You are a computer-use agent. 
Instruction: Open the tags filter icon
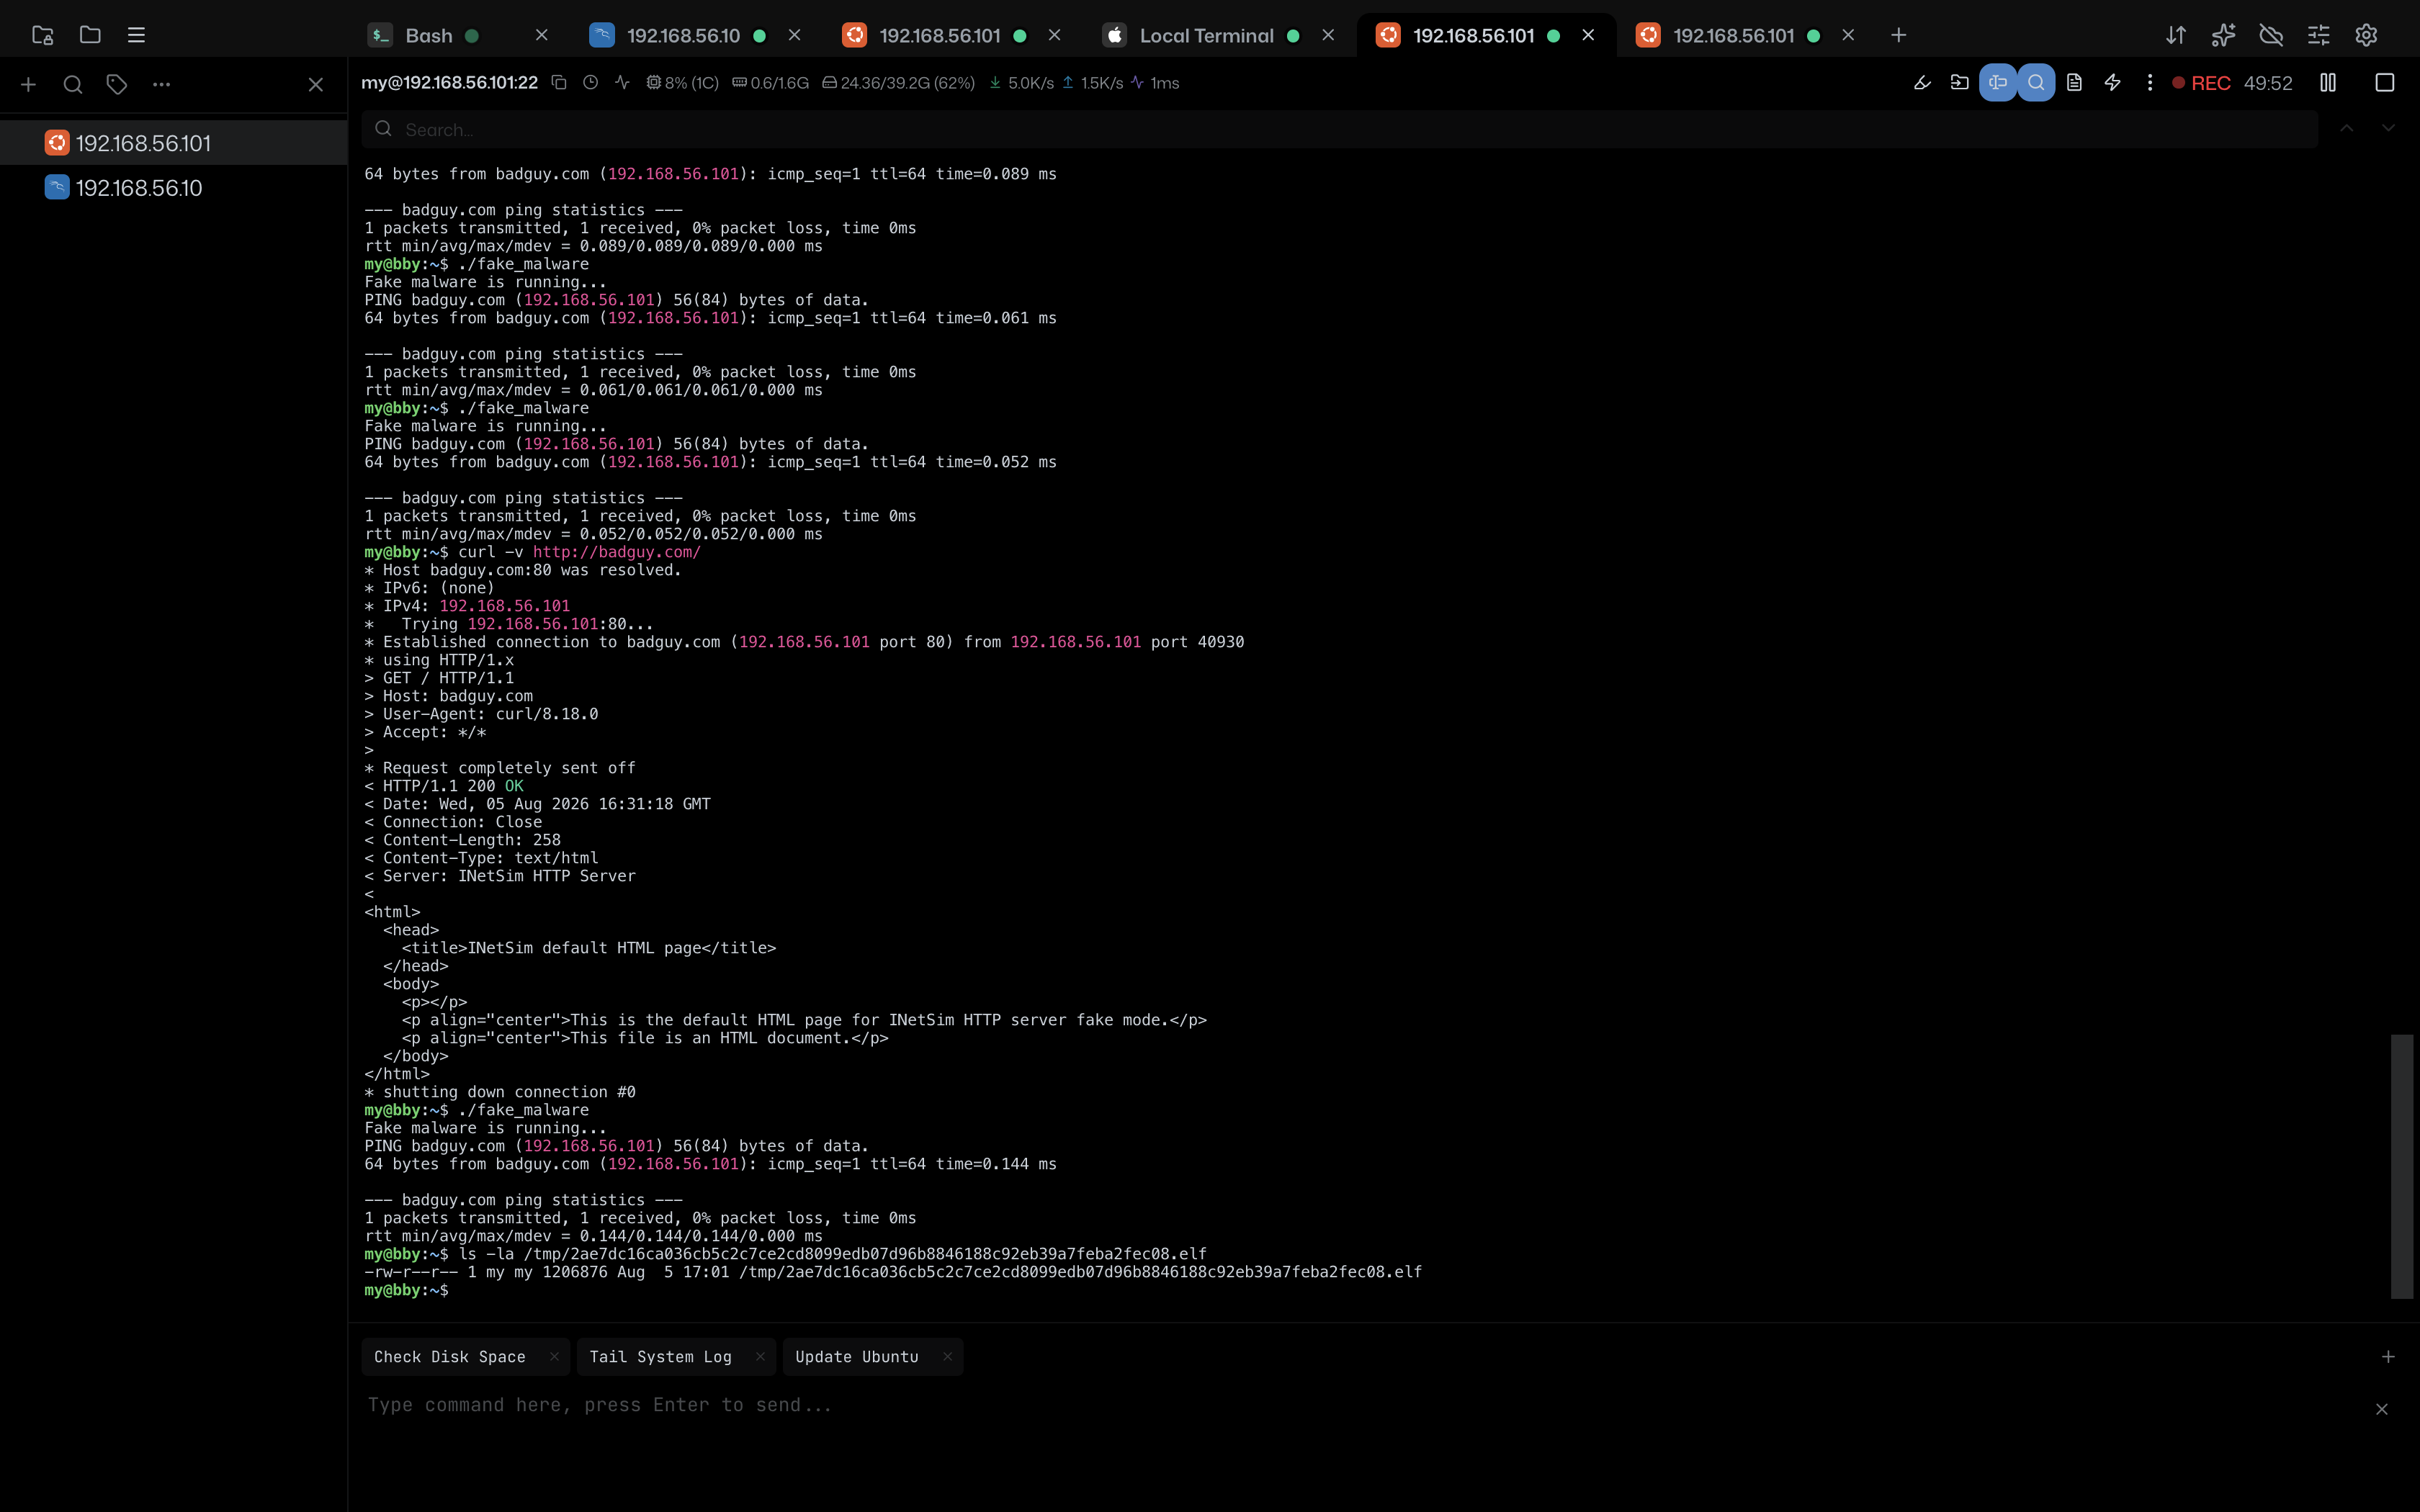[x=117, y=85]
